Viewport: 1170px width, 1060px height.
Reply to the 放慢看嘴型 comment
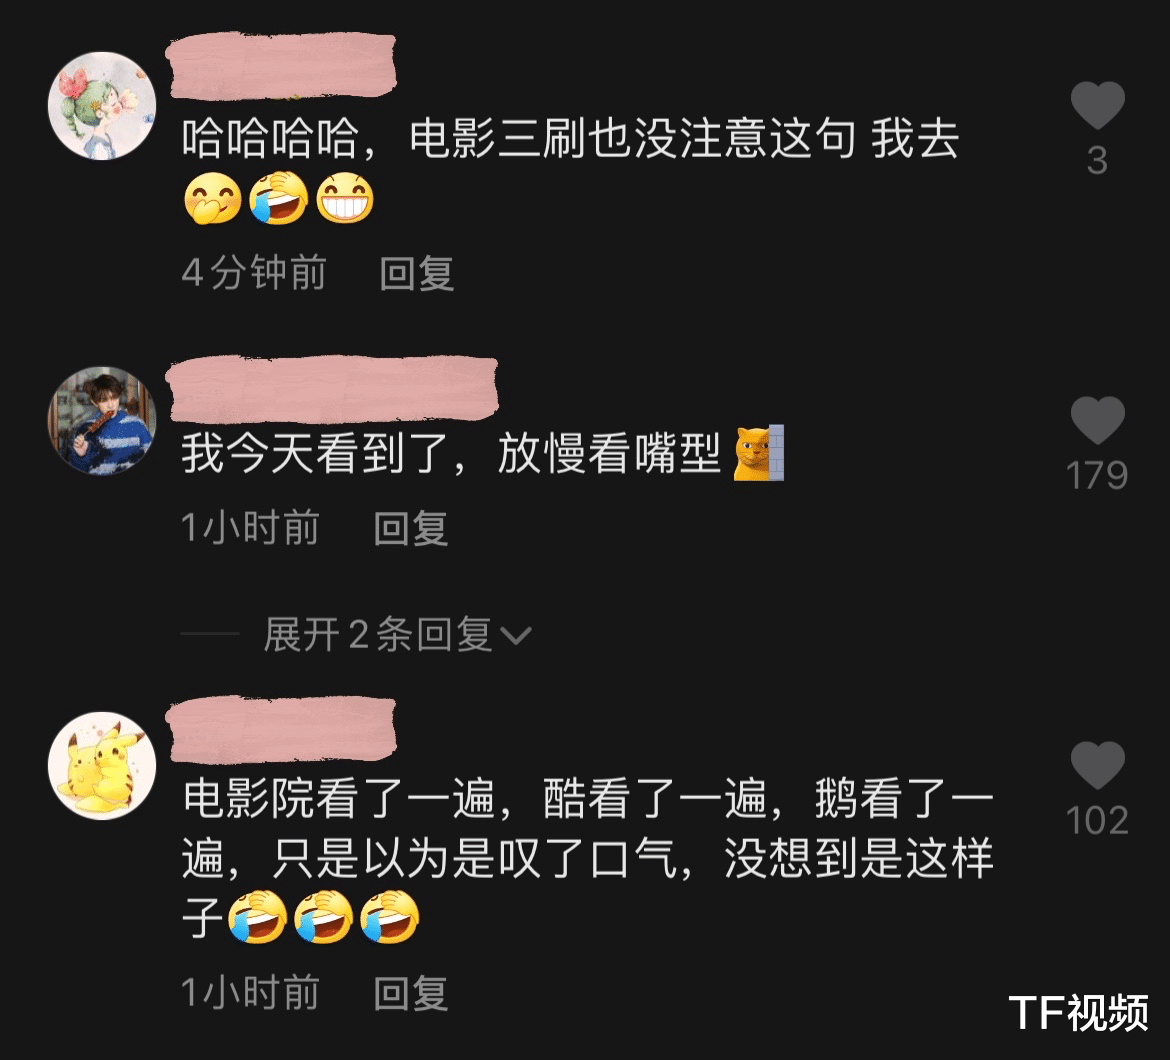410,528
